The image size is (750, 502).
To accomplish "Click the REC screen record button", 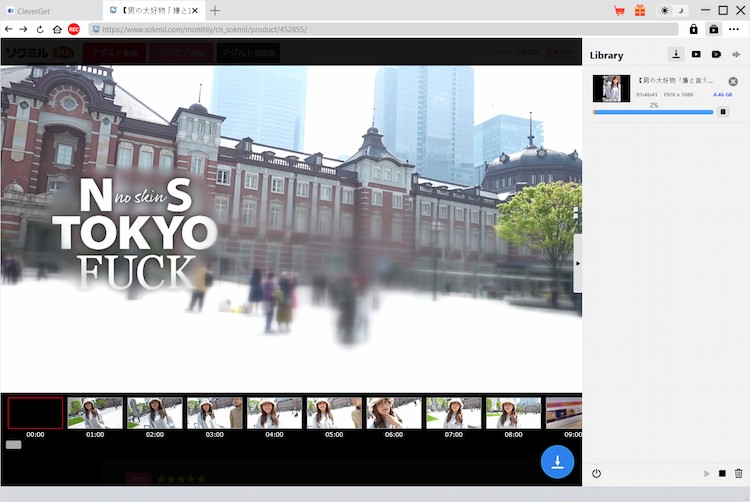I will 74,29.
